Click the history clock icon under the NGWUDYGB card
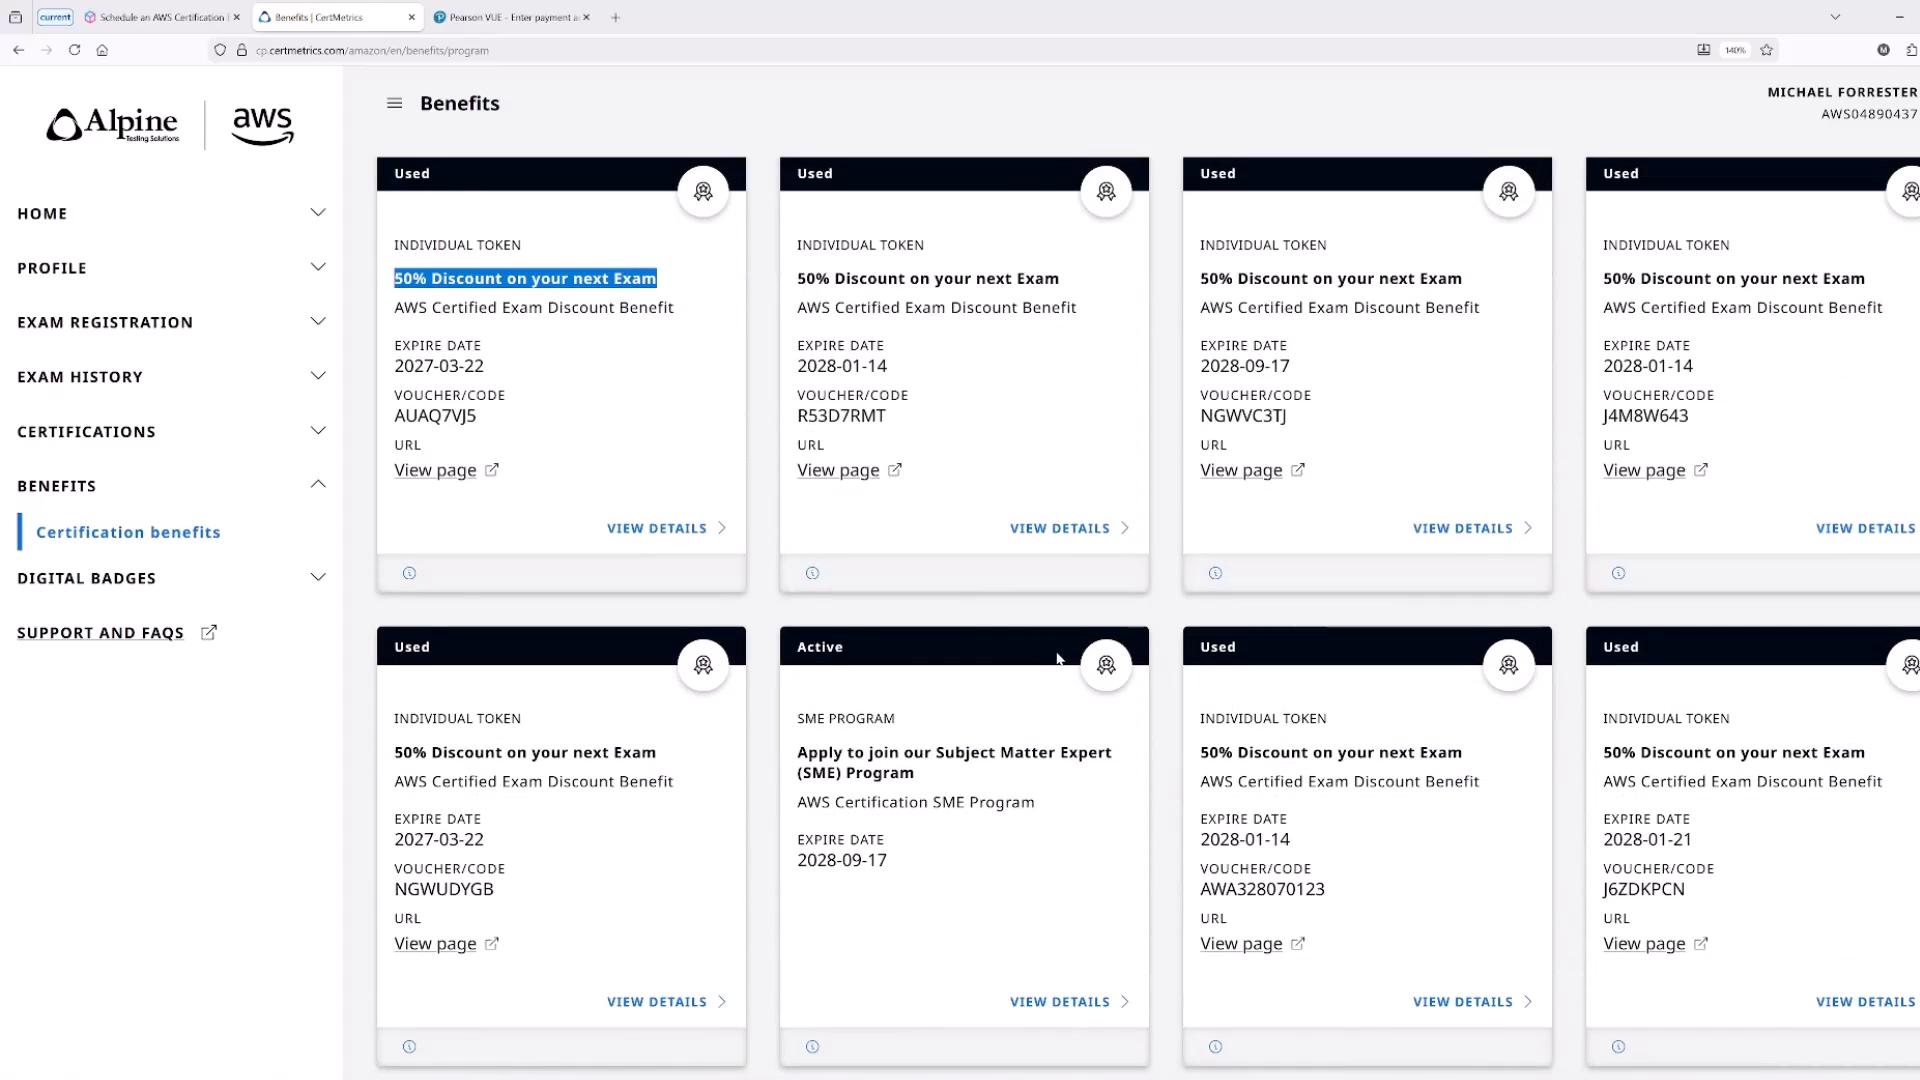 tap(409, 1047)
